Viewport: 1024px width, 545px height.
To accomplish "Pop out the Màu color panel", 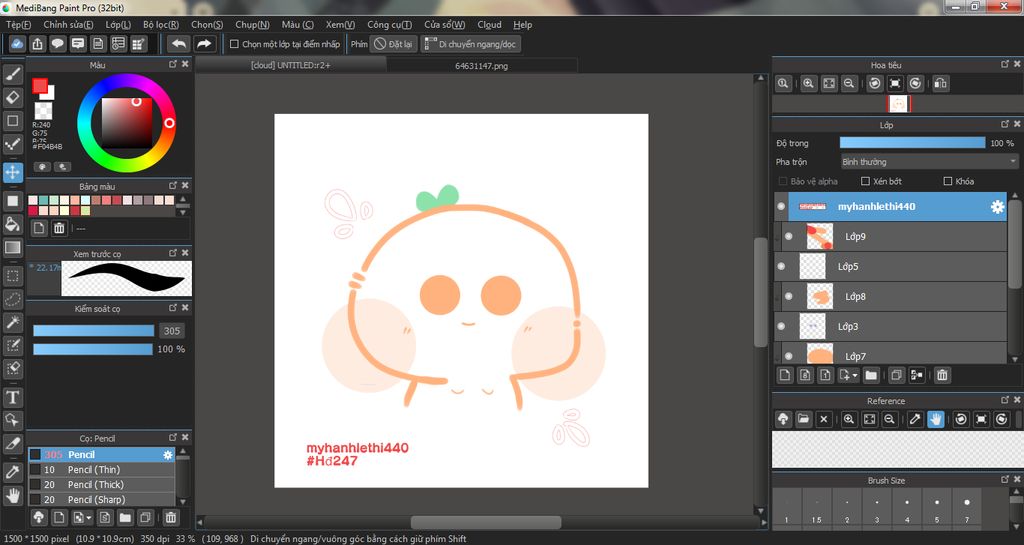I will tap(173, 64).
